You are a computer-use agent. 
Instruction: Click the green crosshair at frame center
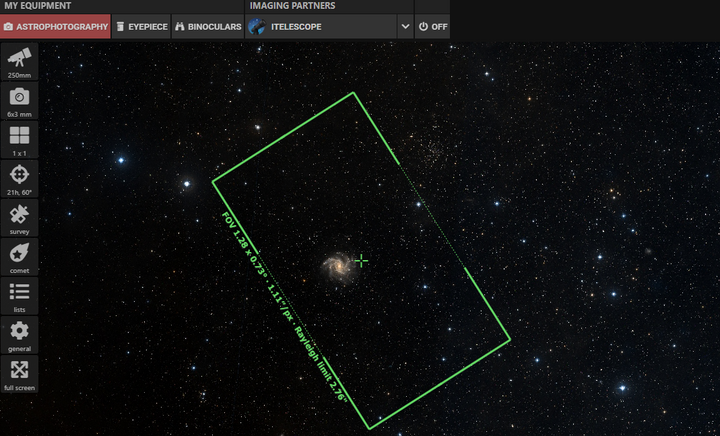(x=361, y=260)
